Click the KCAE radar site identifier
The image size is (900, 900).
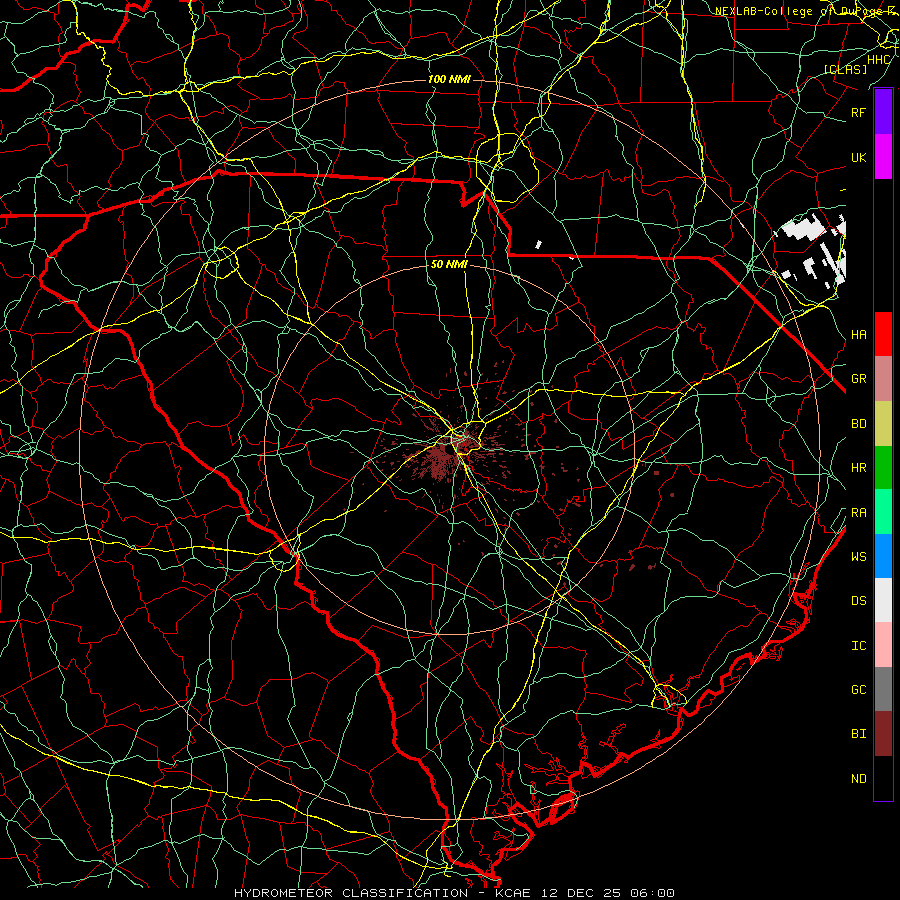click(514, 893)
